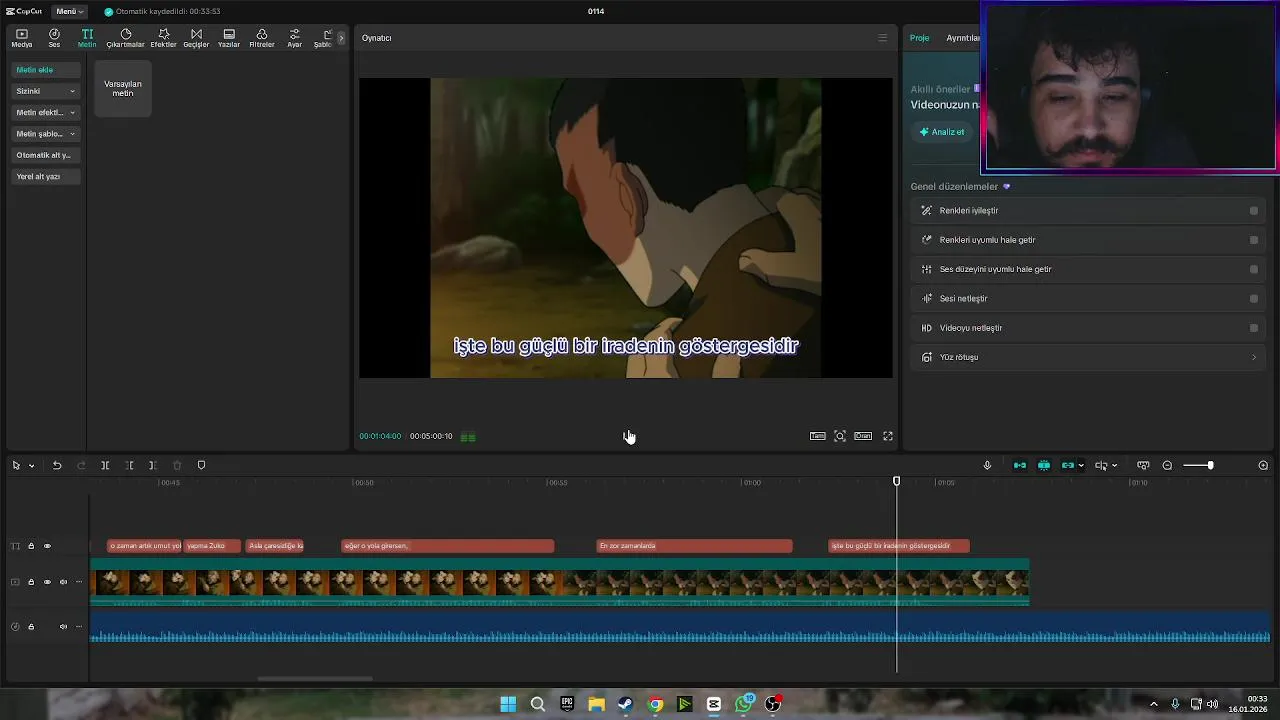Hide the video track with eye icon
Viewport: 1280px width, 720px height.
pyautogui.click(x=47, y=582)
